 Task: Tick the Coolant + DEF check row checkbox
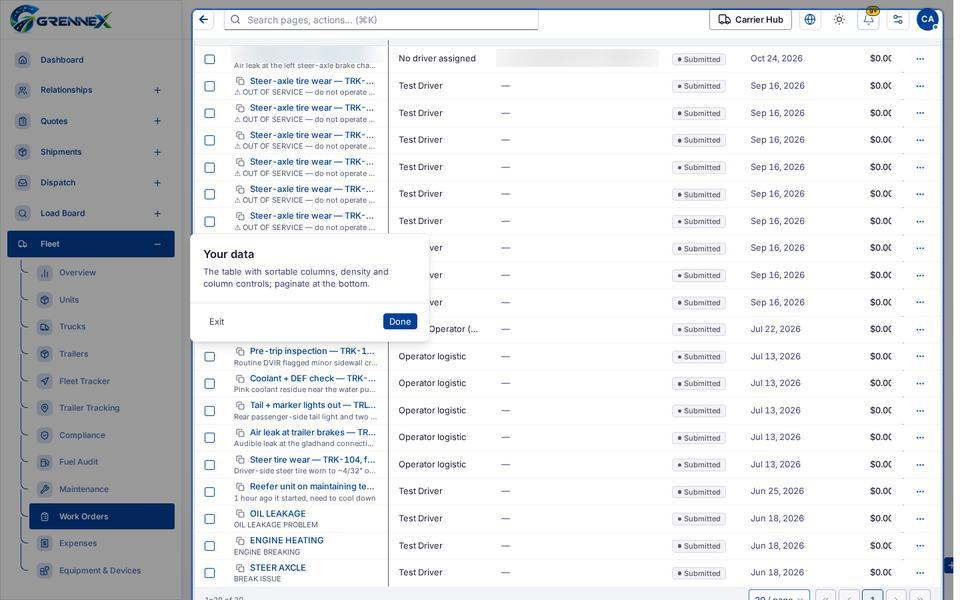(x=209, y=383)
